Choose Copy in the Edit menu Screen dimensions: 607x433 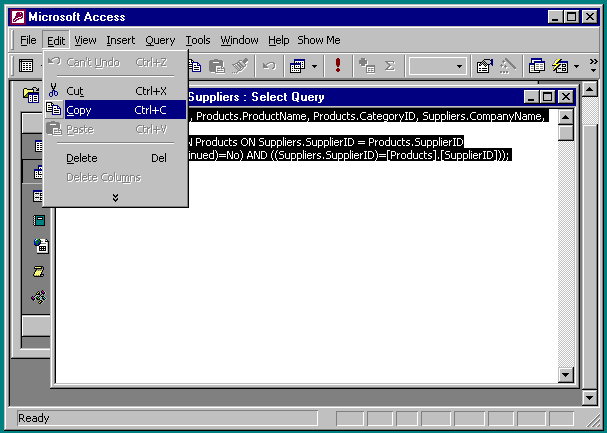[x=116, y=110]
